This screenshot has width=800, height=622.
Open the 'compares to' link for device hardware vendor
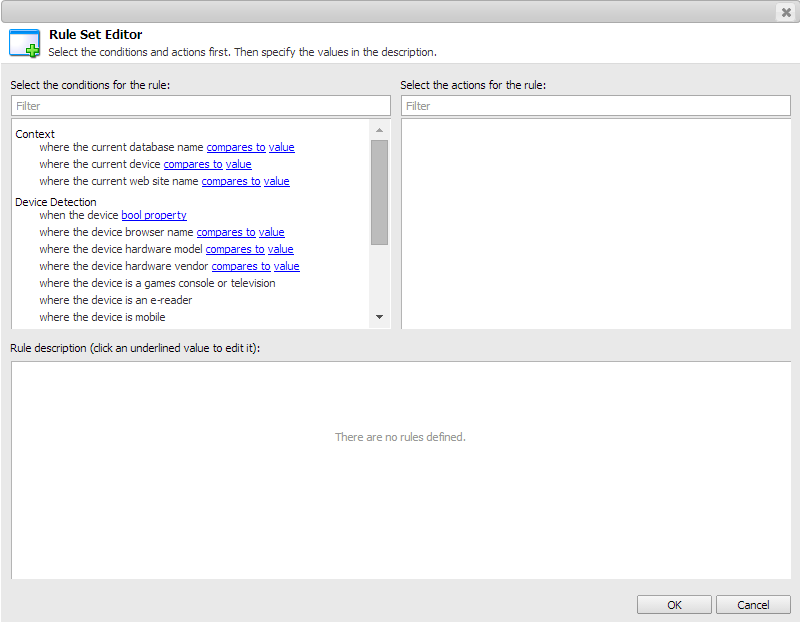tap(240, 266)
